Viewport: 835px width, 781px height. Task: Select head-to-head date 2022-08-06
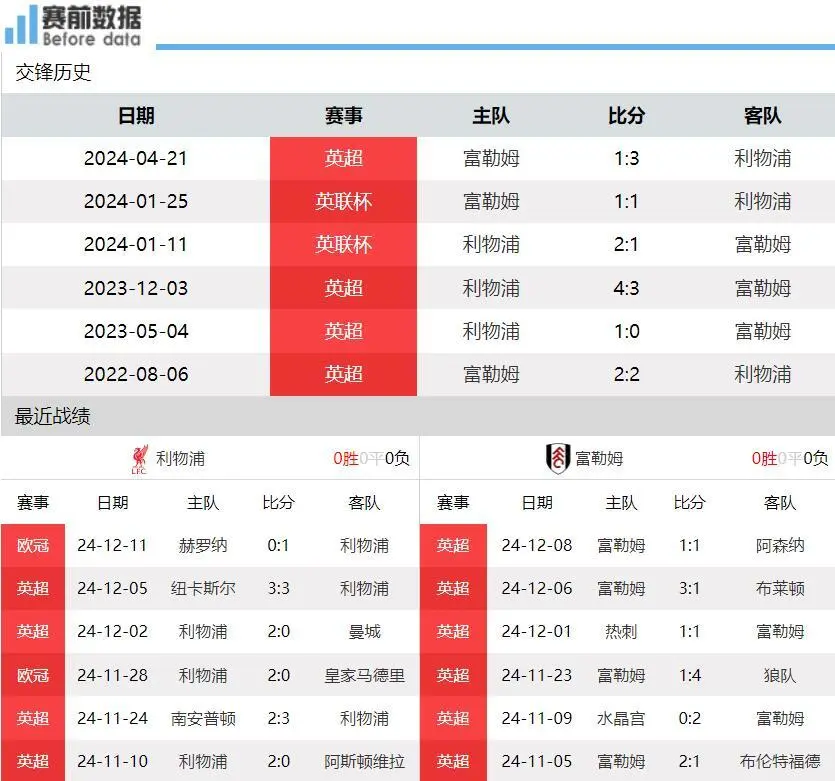coord(136,374)
